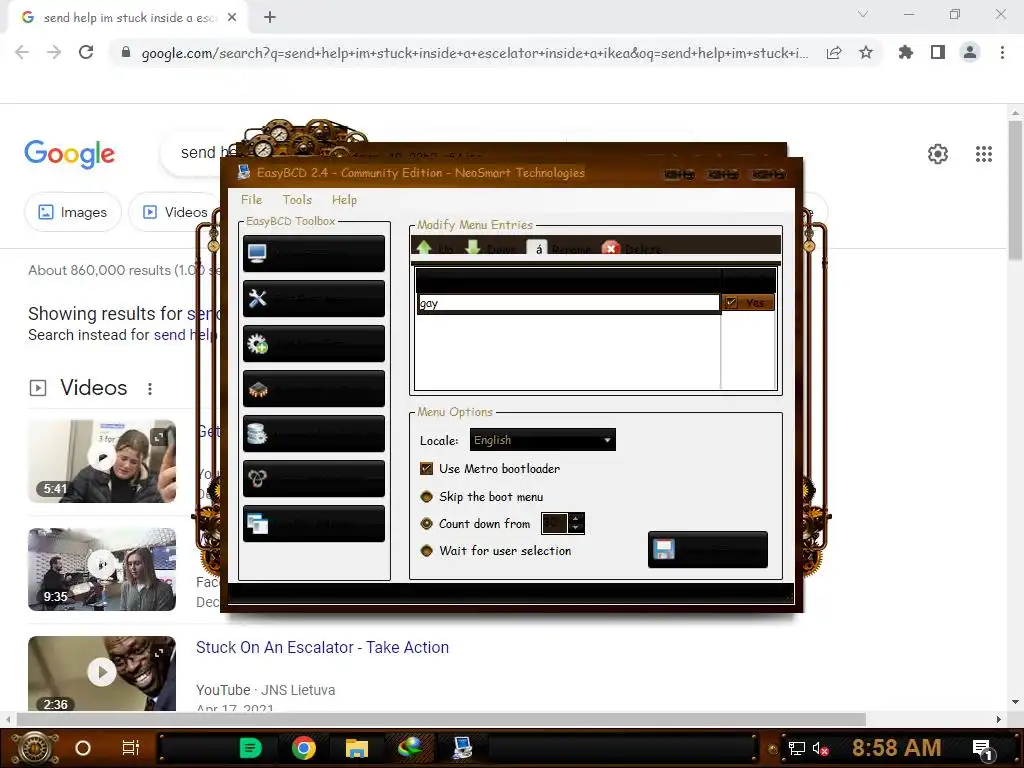Select Count down from option

pos(426,524)
